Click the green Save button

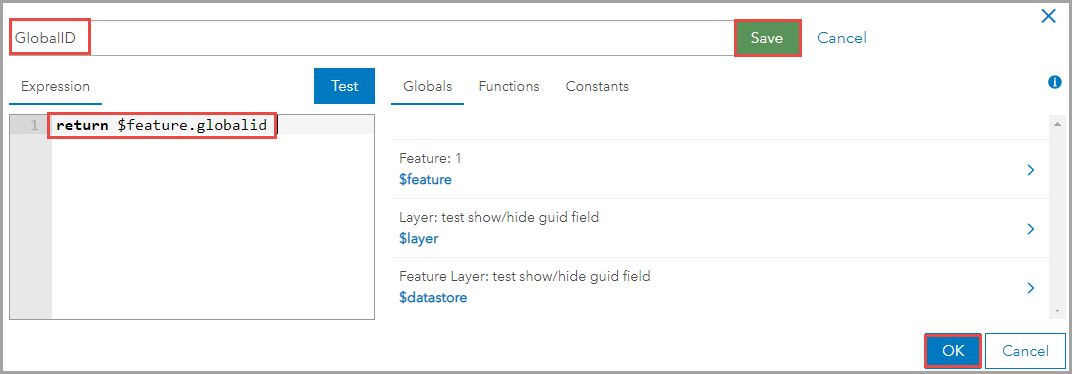[x=767, y=38]
